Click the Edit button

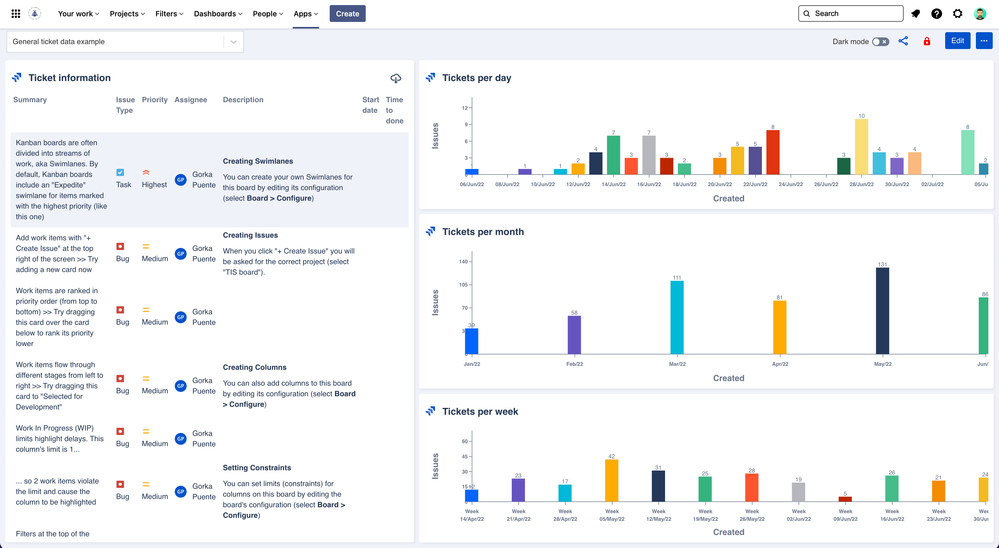coord(958,41)
